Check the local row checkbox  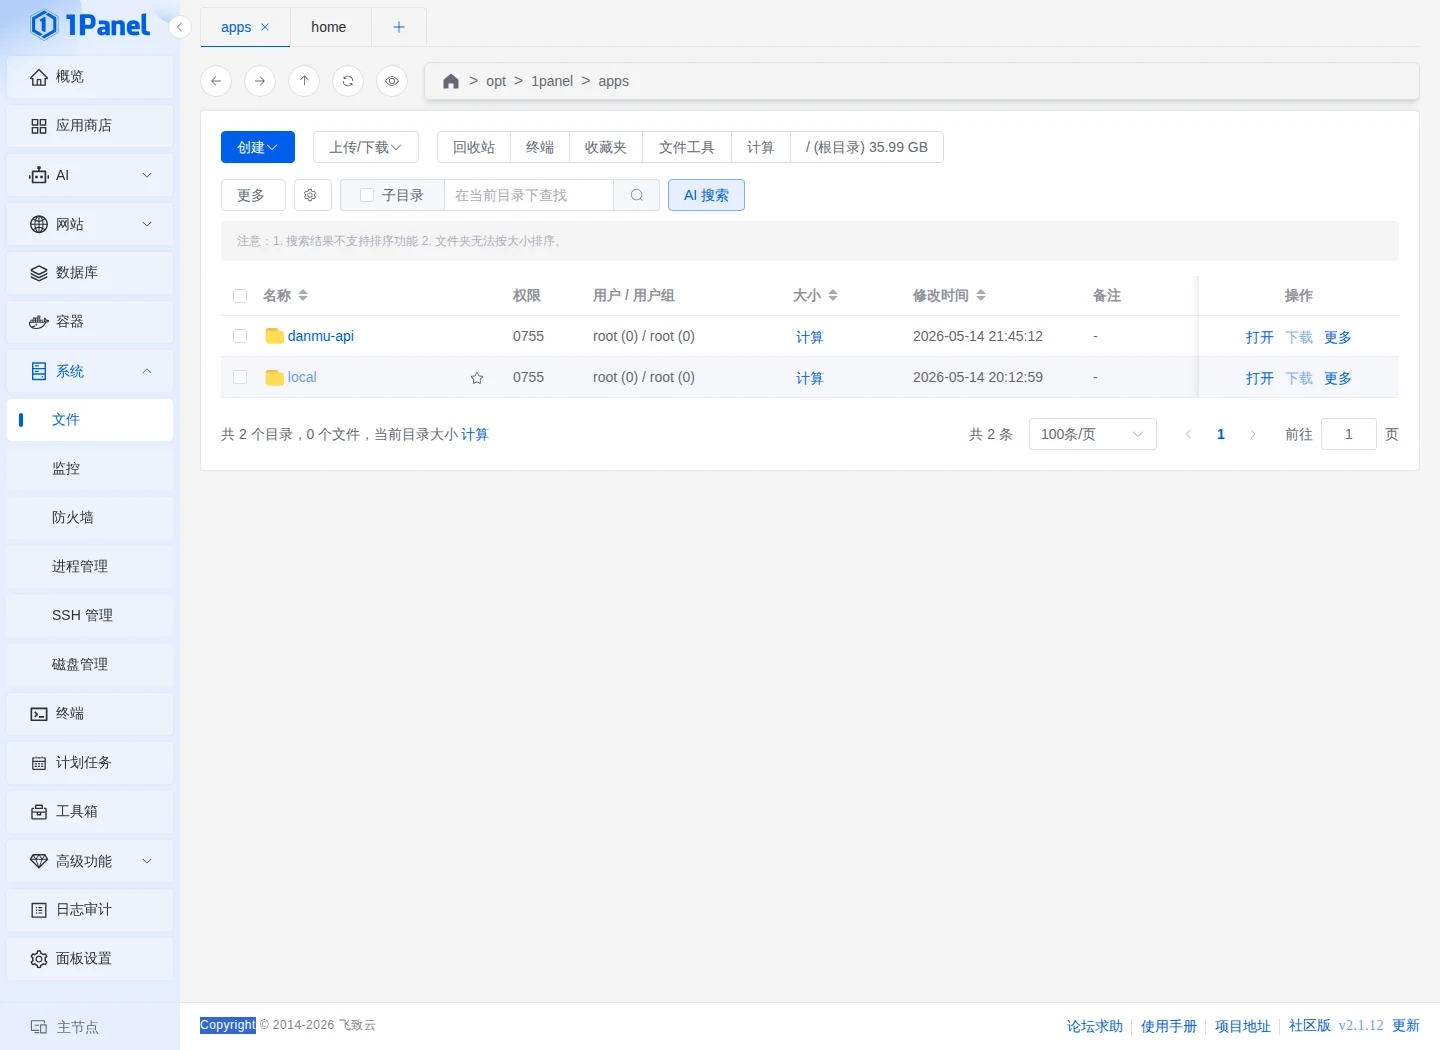240,377
